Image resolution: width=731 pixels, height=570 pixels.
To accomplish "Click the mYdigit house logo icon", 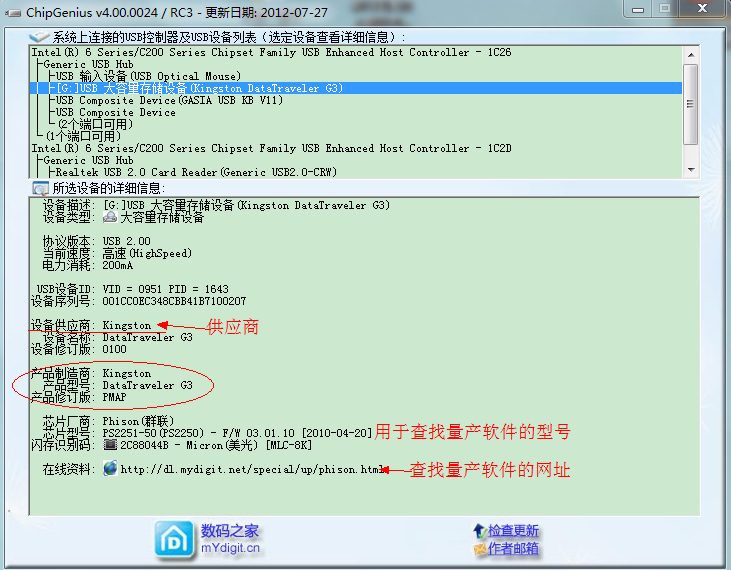I will click(x=174, y=540).
